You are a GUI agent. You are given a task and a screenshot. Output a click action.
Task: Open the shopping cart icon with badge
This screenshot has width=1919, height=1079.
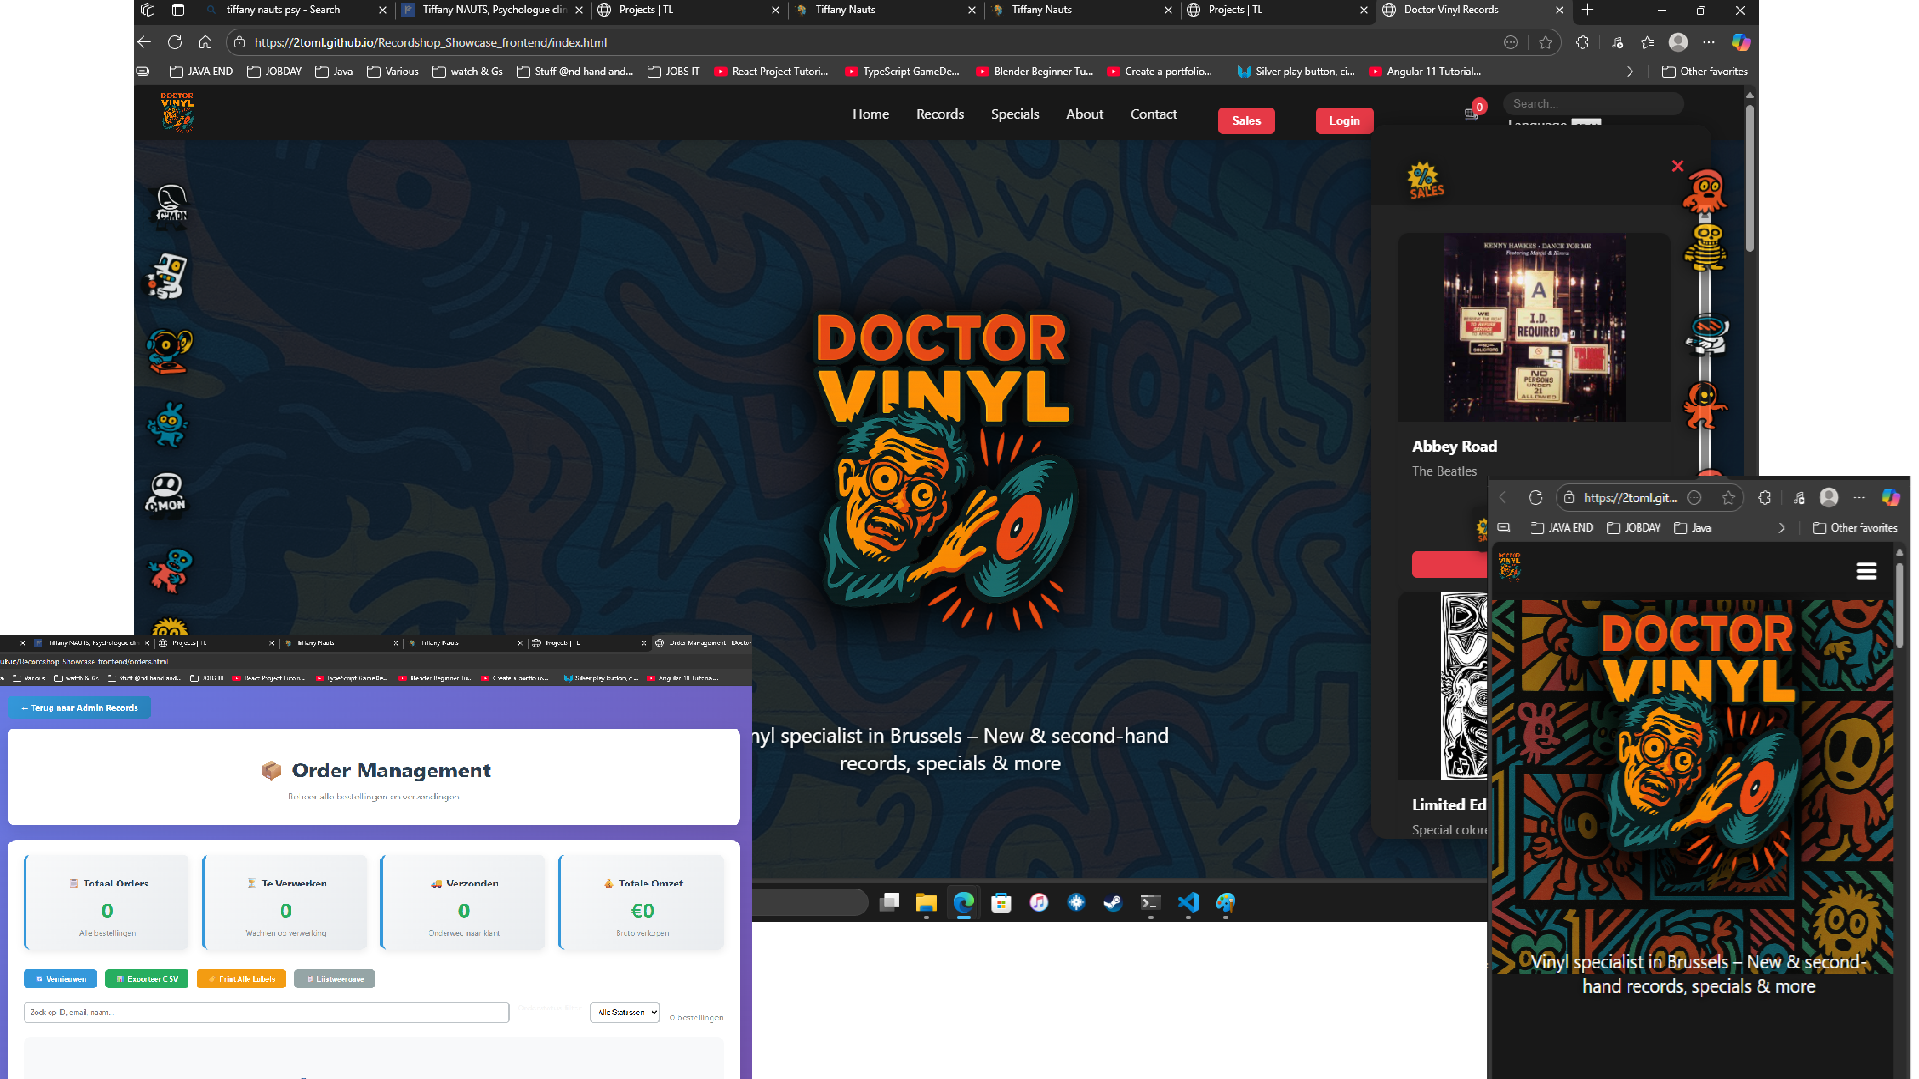pos(1472,112)
